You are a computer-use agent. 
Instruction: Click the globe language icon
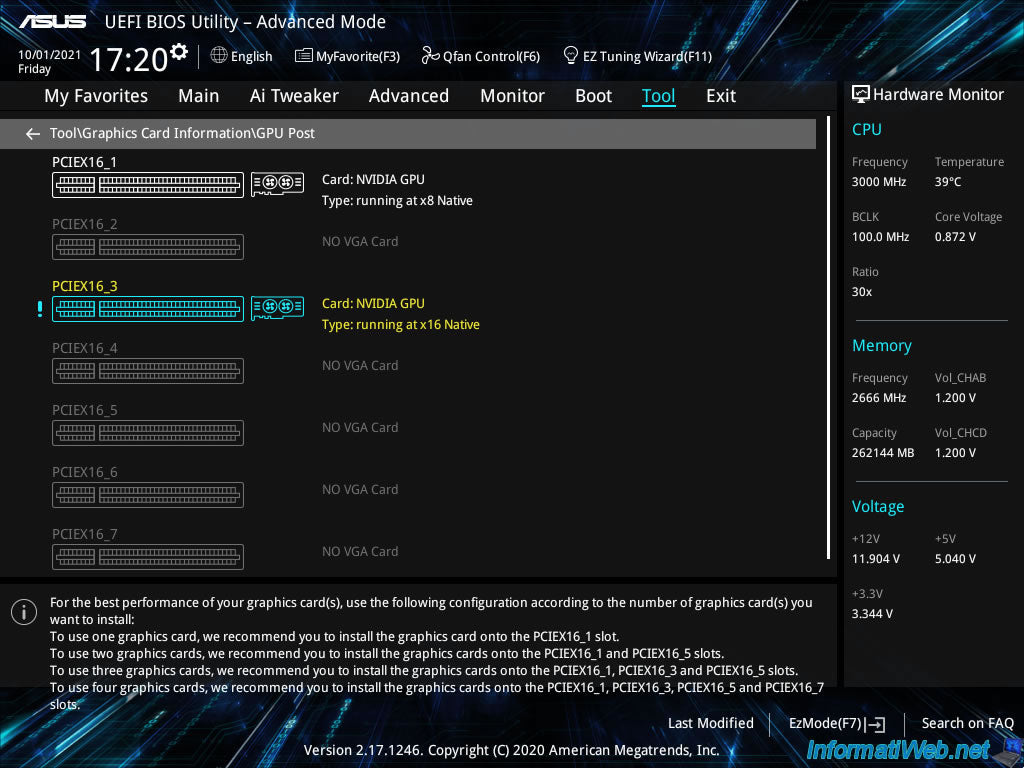point(219,56)
